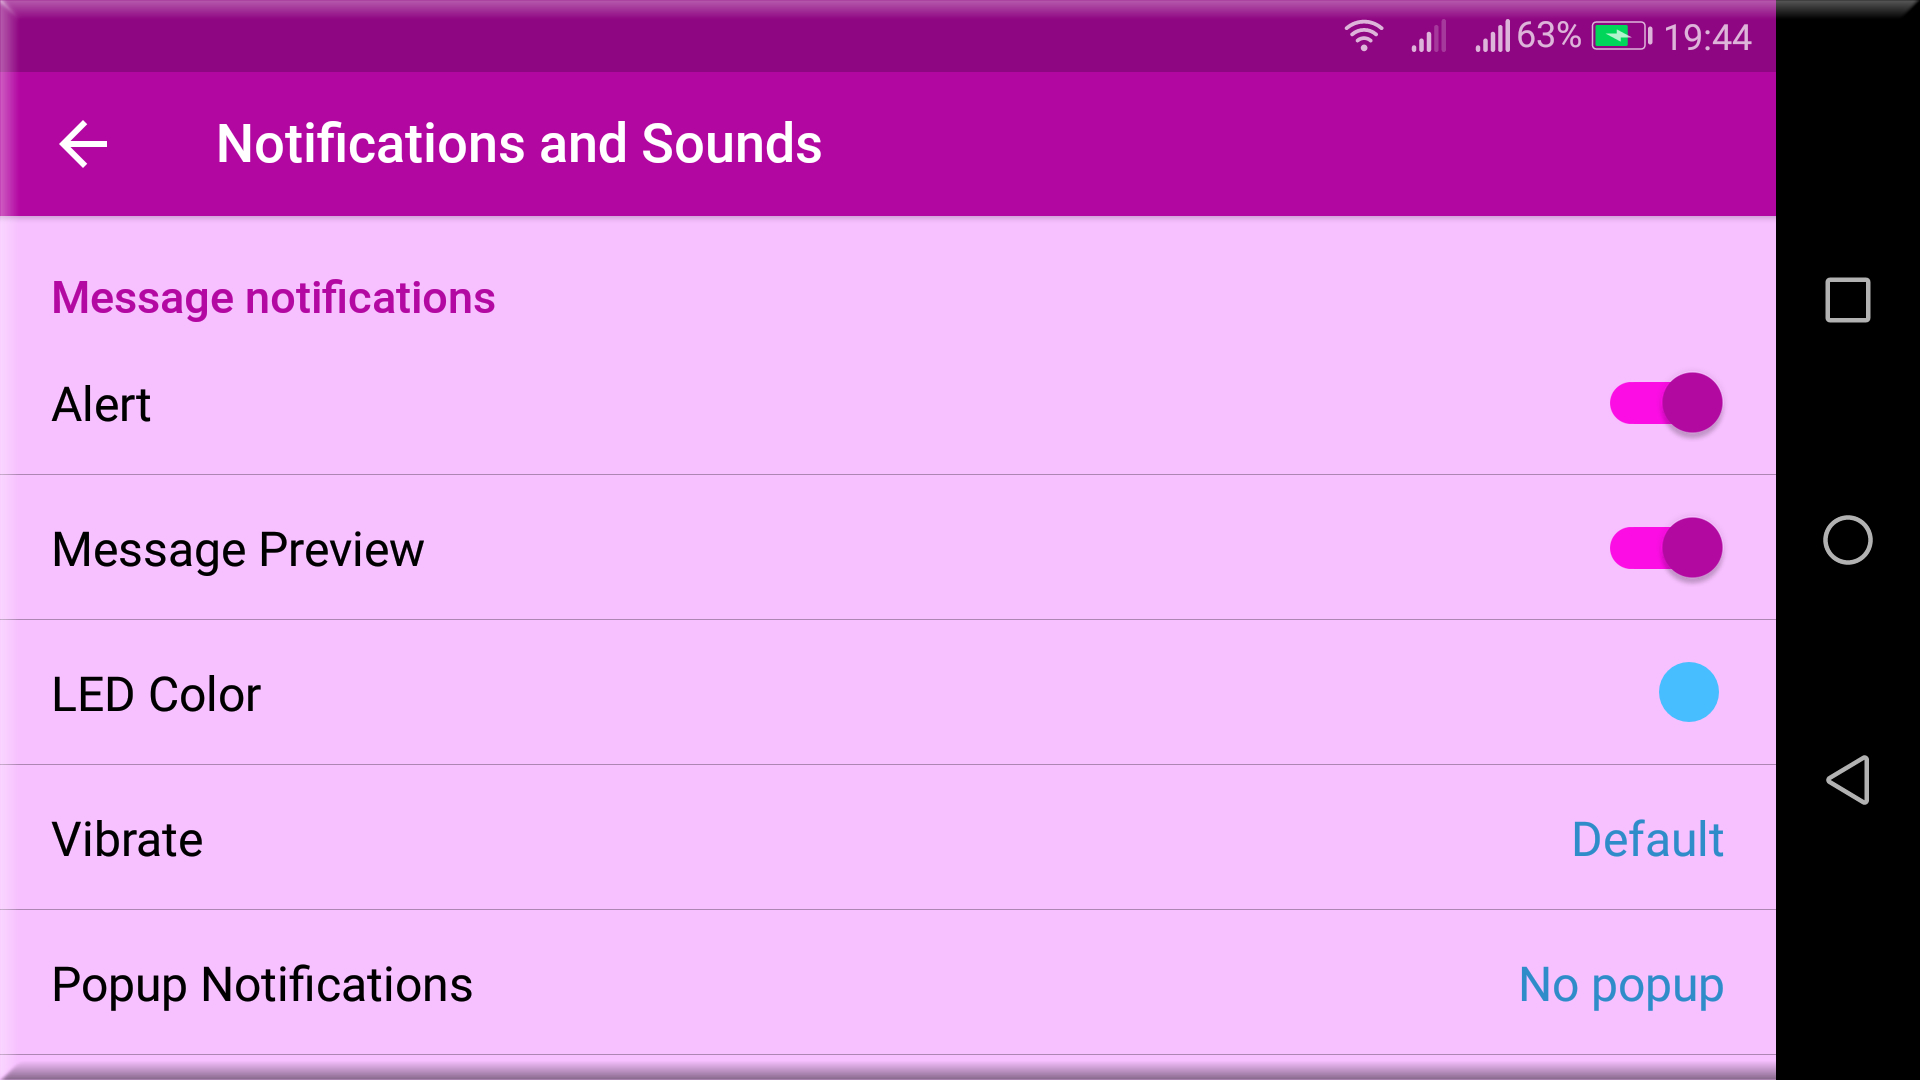Open Popup Notifications options
The height and width of the screenshot is (1080, 1920).
[x=1621, y=985]
